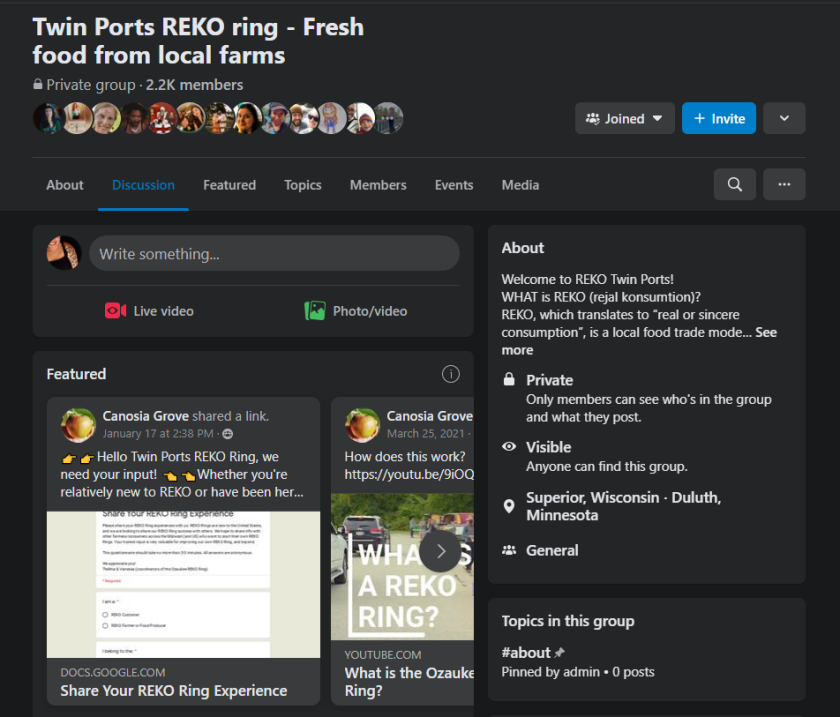The width and height of the screenshot is (840, 717).
Task: Click the Topics in this group heading
Action: 568,621
